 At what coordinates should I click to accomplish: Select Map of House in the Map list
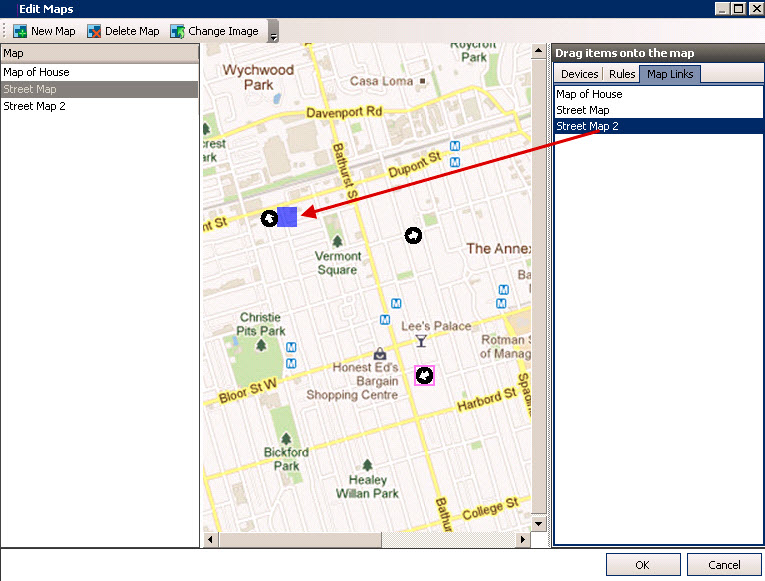click(x=100, y=72)
